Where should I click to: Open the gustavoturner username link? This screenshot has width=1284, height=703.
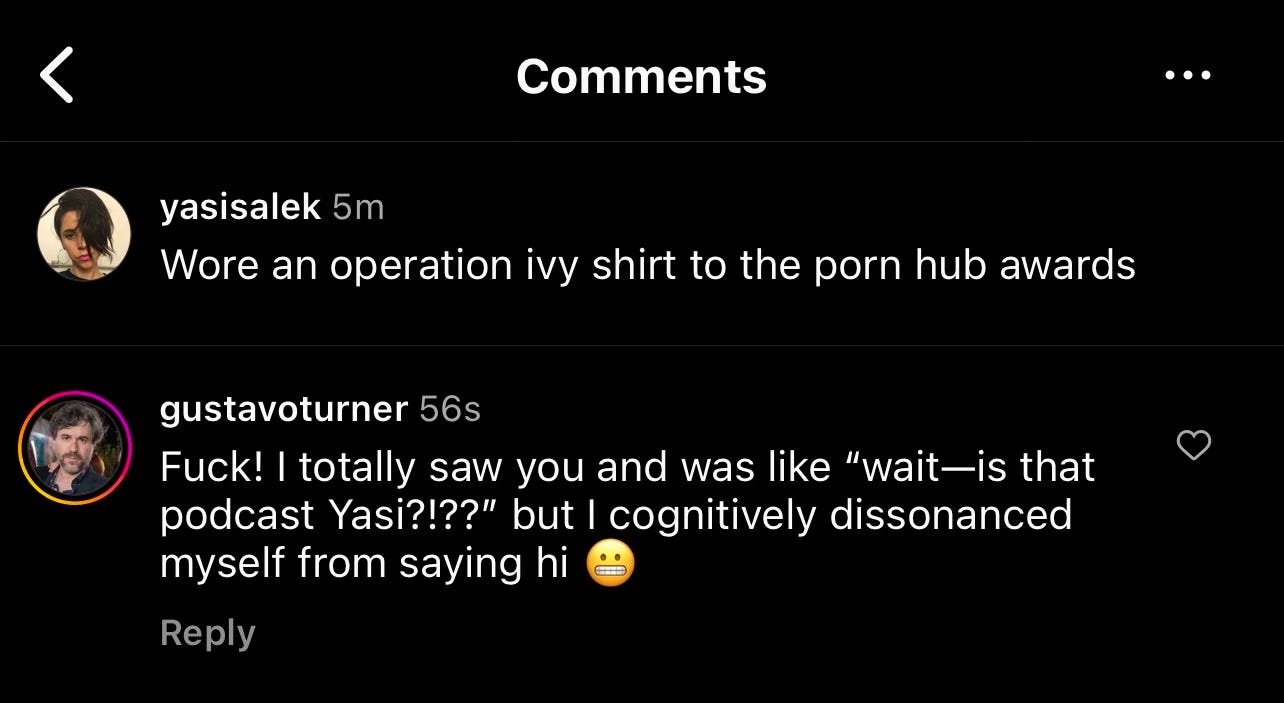284,408
